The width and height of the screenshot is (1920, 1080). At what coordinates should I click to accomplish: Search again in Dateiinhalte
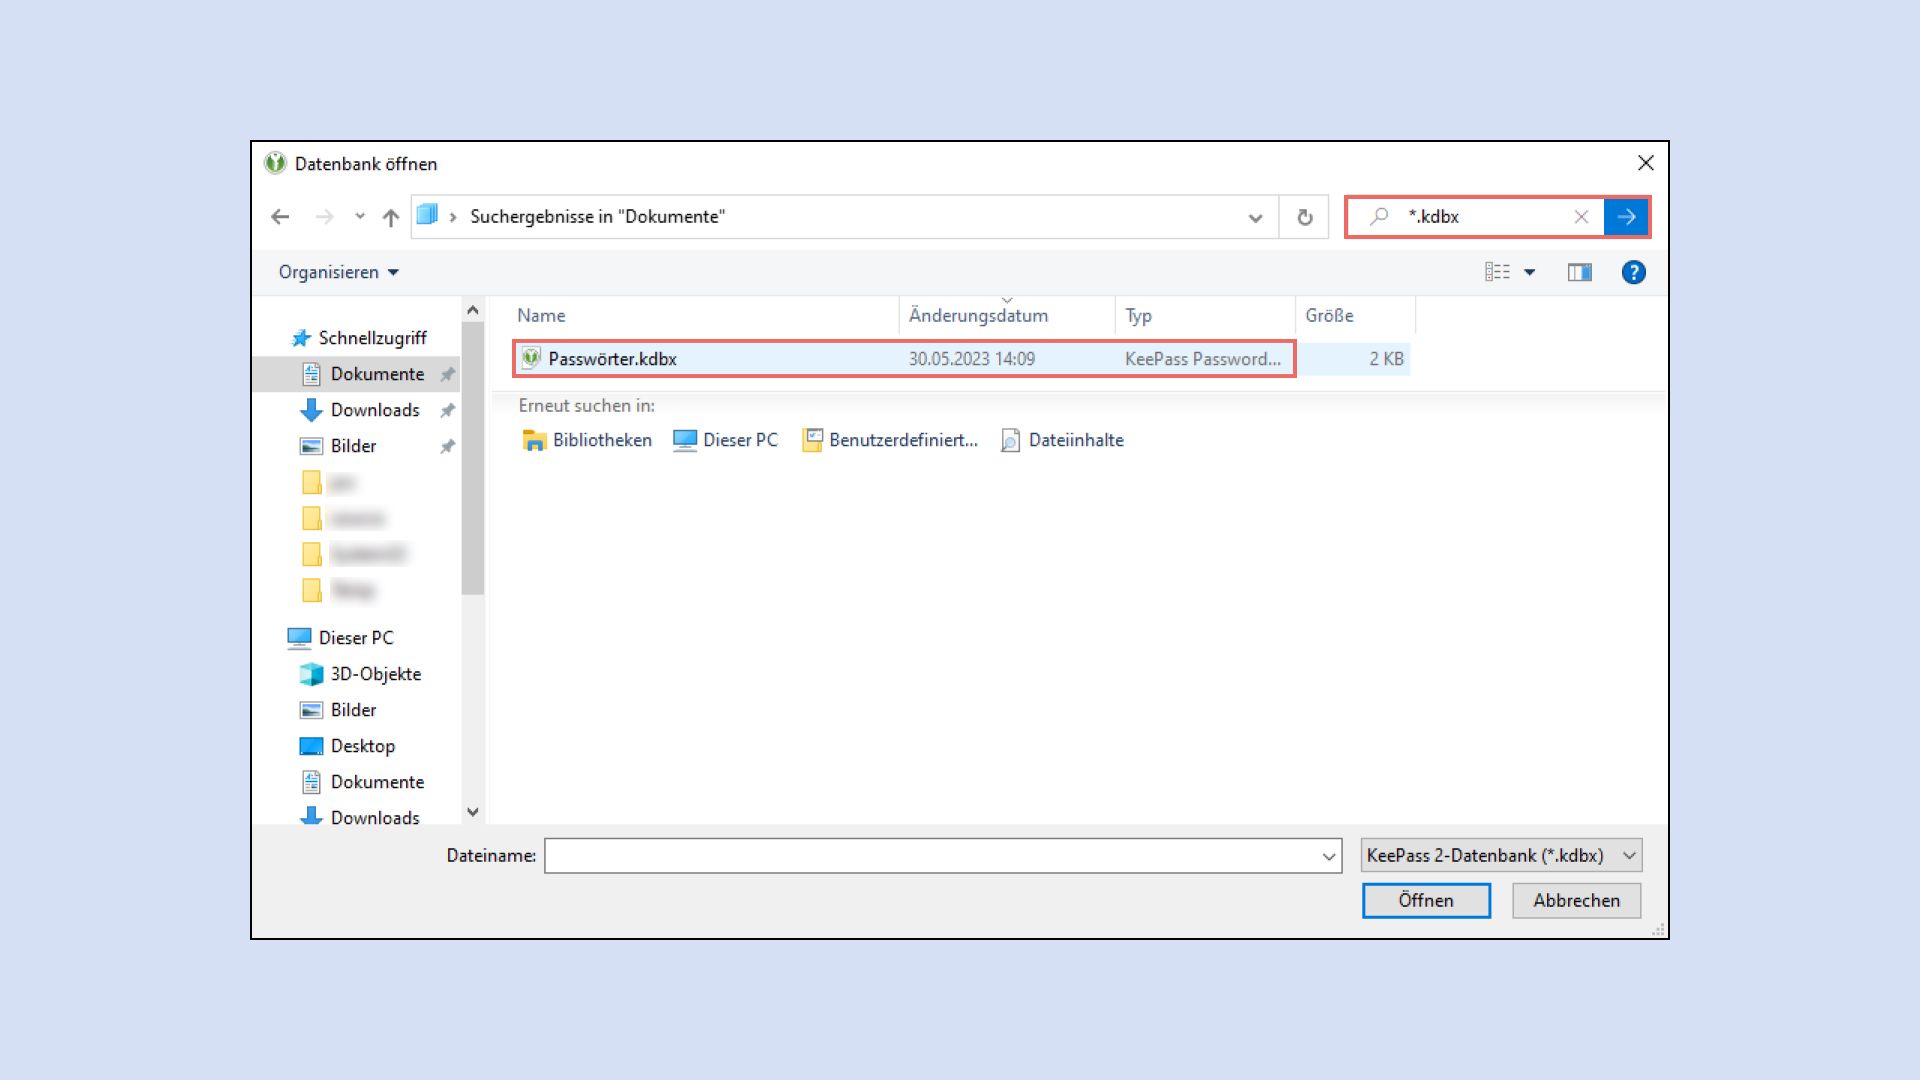click(1075, 440)
